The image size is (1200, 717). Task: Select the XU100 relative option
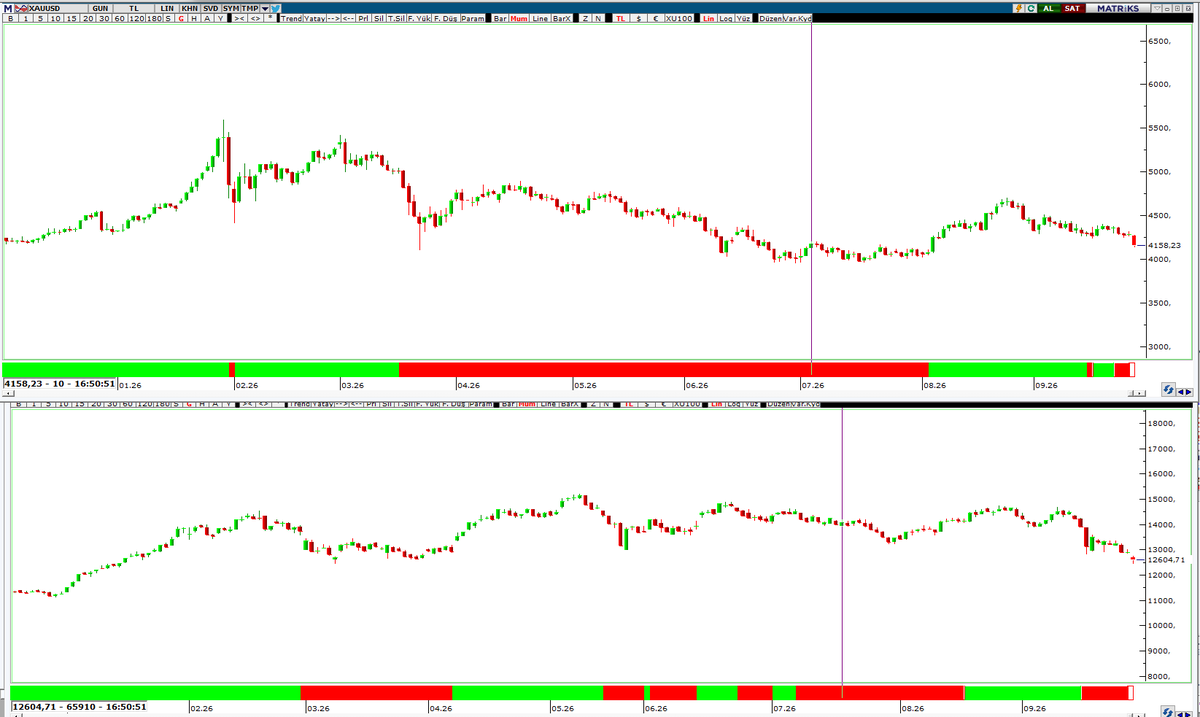[679, 19]
